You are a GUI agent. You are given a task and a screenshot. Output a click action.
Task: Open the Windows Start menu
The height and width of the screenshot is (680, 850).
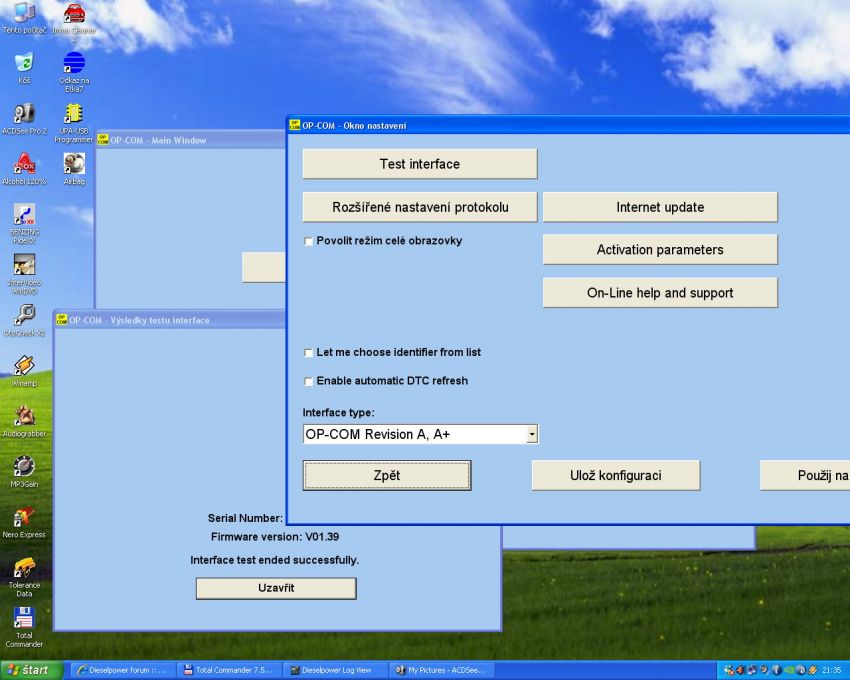tap(30, 670)
